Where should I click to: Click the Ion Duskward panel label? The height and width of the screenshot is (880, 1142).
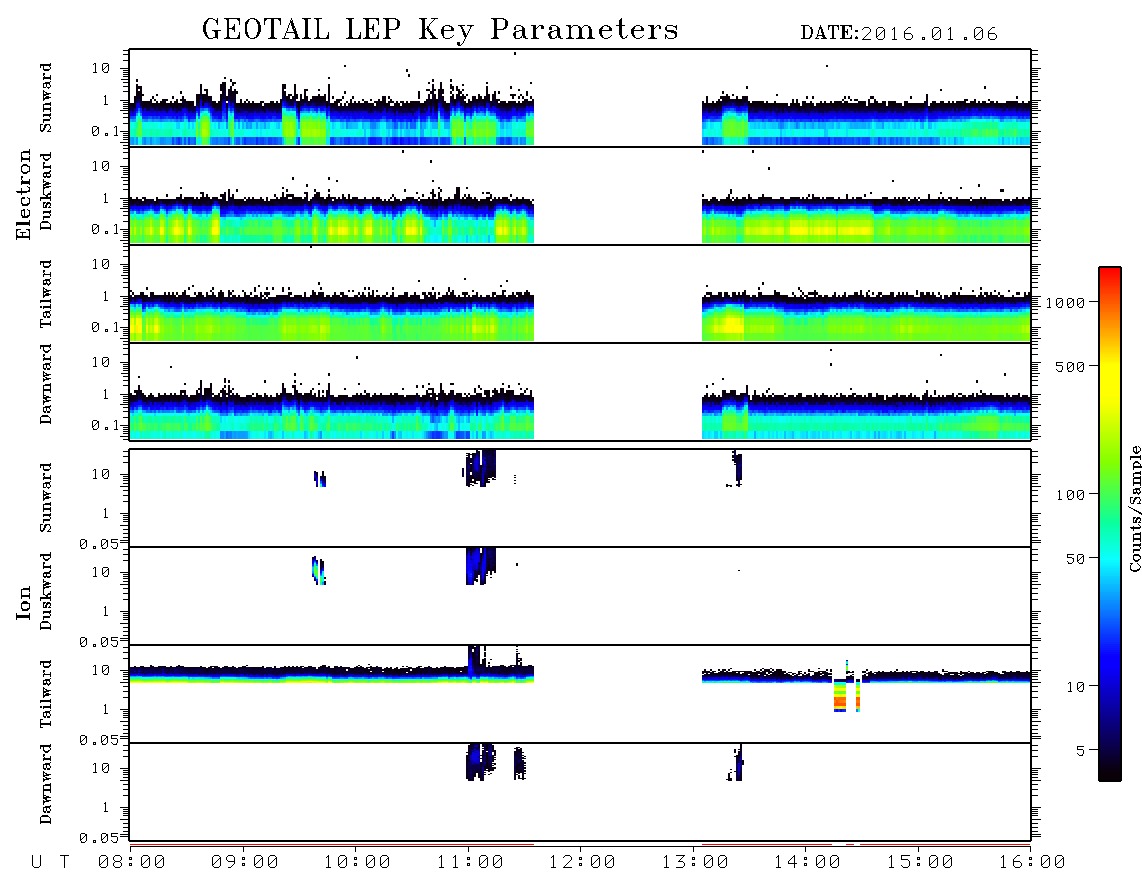point(46,592)
